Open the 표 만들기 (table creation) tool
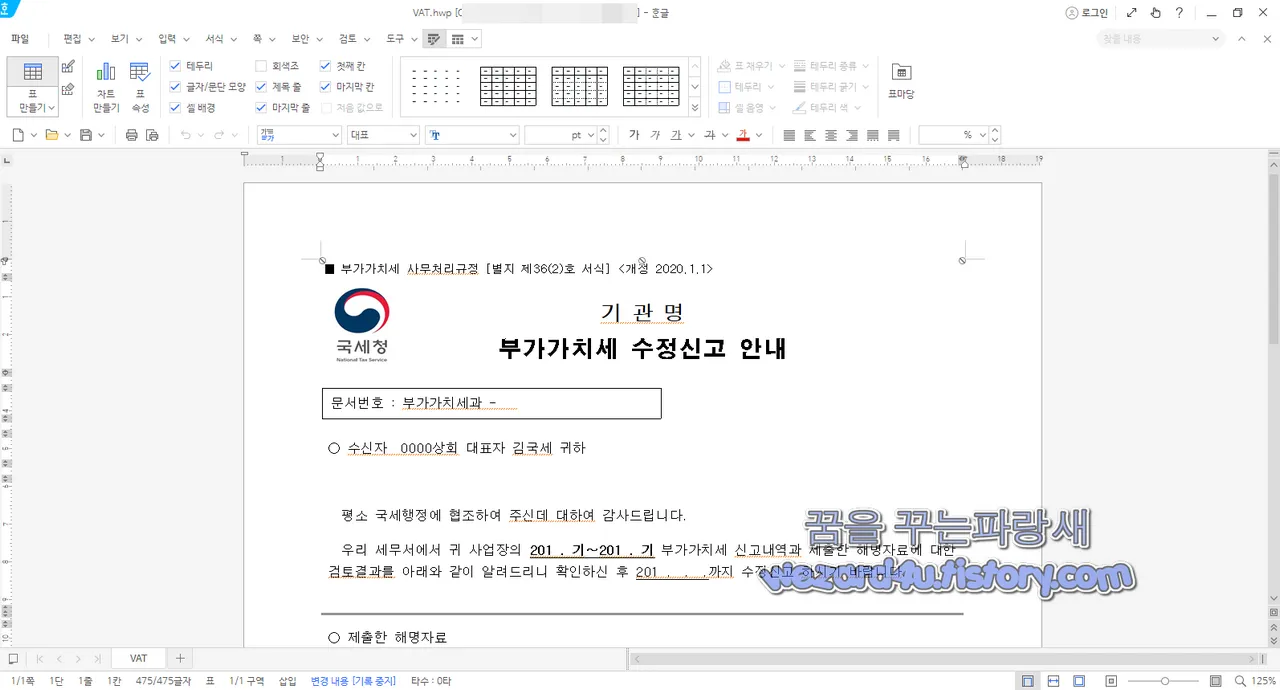This screenshot has height=690, width=1280. [32, 80]
